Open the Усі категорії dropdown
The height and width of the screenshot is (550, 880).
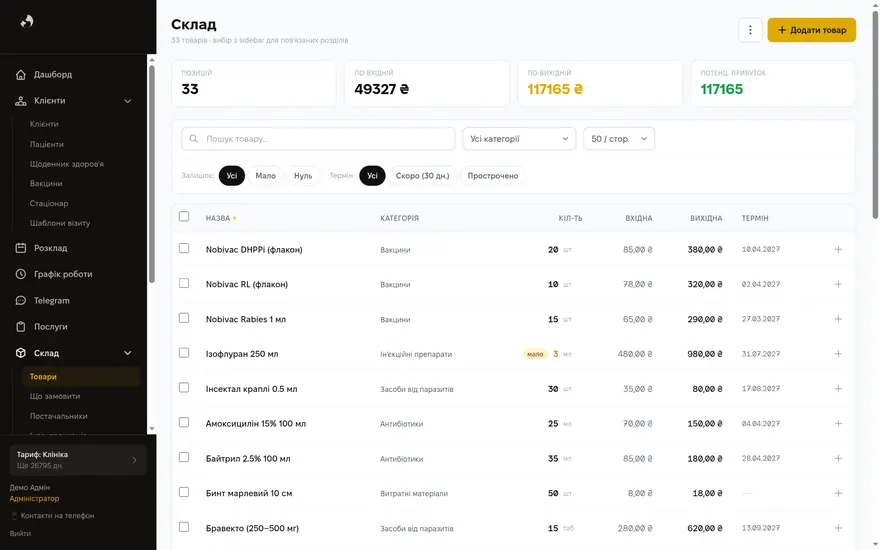[519, 139]
